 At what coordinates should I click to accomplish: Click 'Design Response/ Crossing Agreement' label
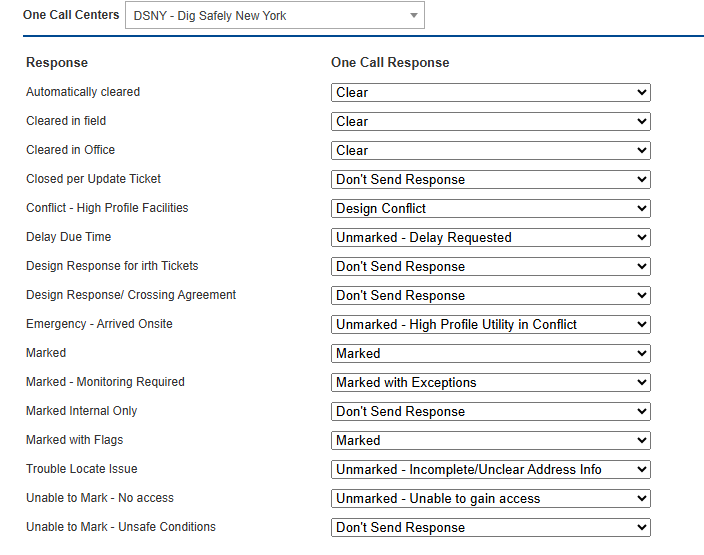click(x=131, y=295)
